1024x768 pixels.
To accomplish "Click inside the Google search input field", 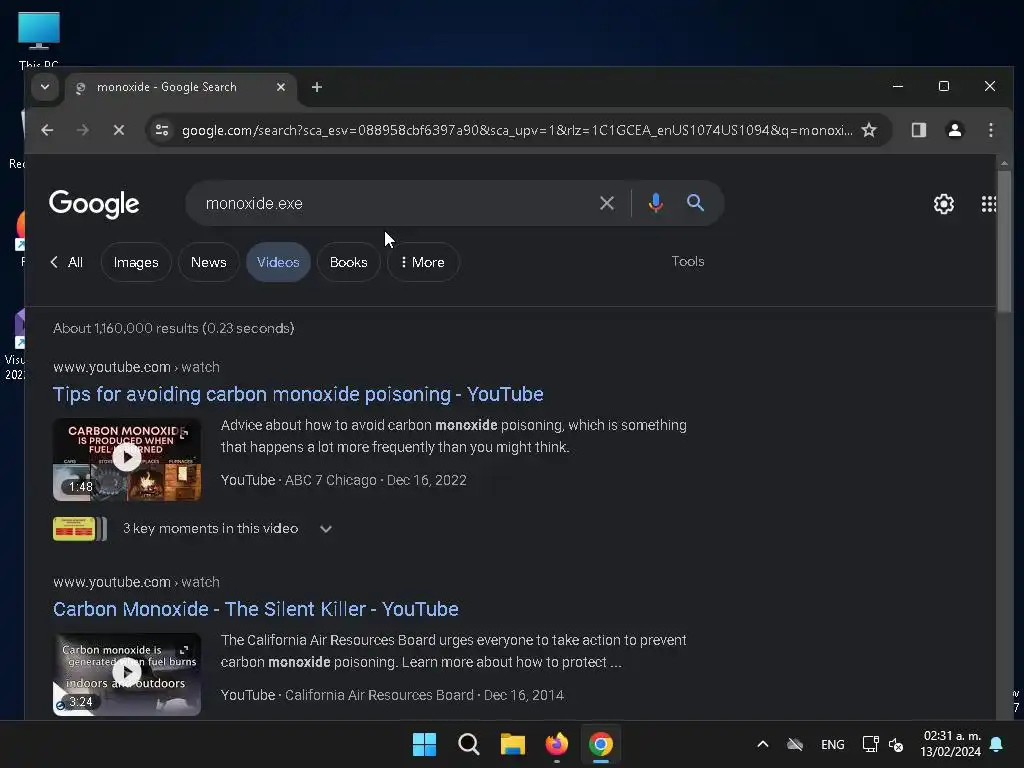I will click(x=392, y=203).
